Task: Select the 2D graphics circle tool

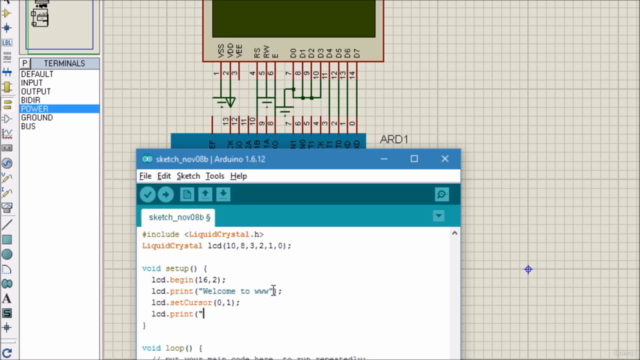Action: pyautogui.click(x=7, y=254)
